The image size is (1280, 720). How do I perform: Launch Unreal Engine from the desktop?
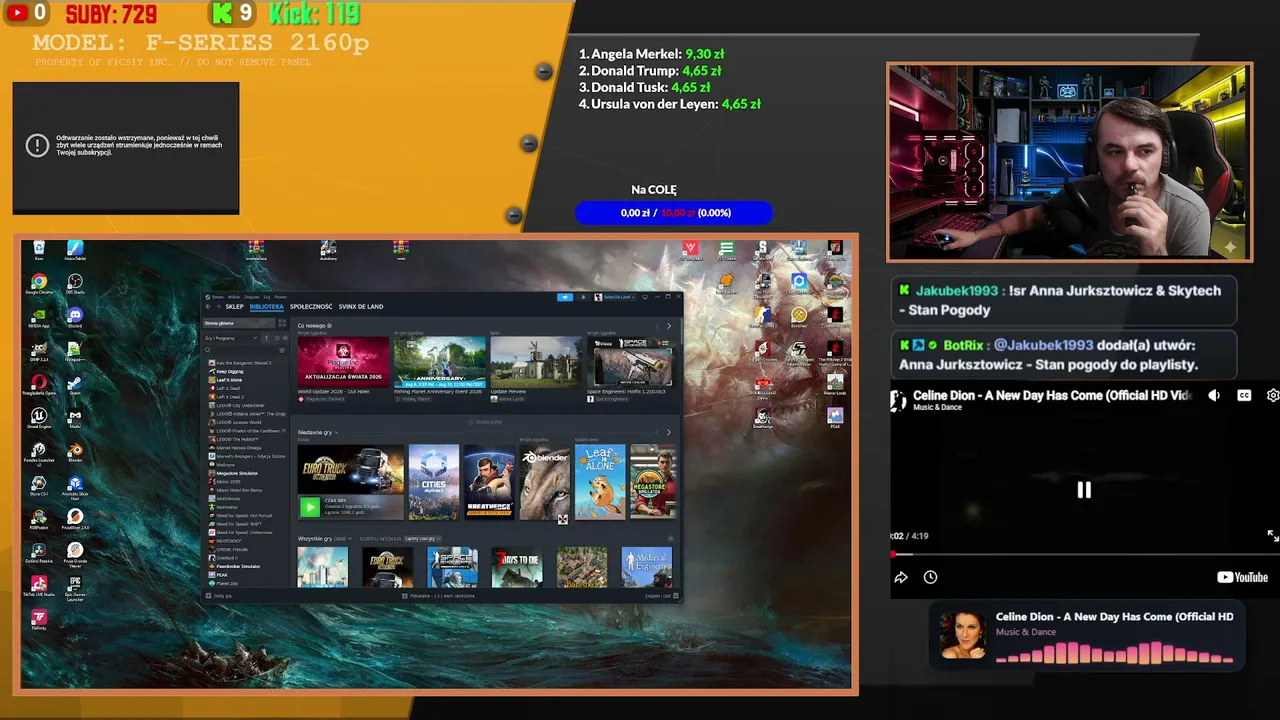[39, 417]
